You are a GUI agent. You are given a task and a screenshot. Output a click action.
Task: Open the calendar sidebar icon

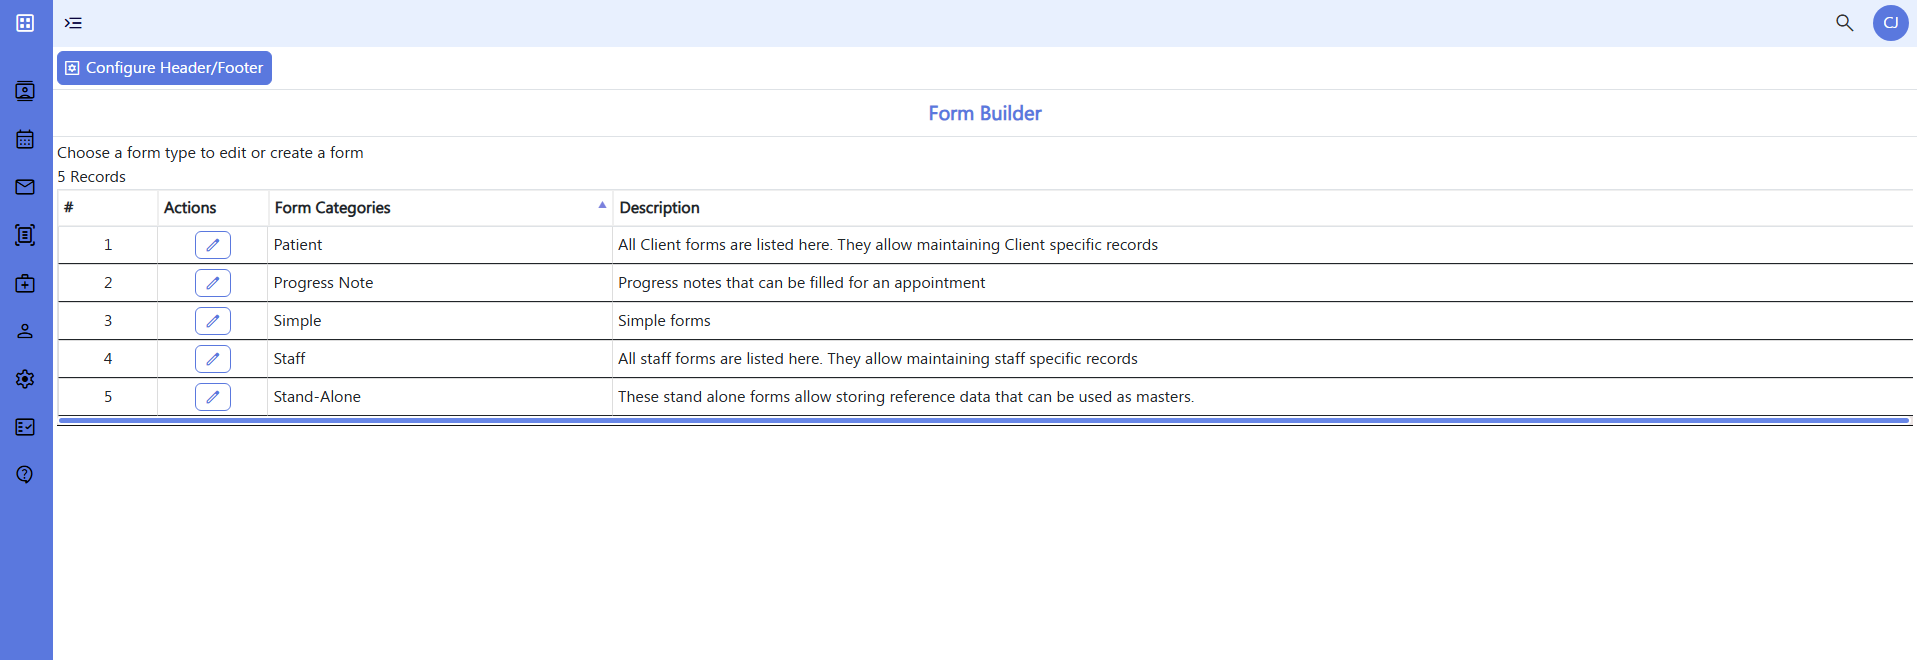click(25, 139)
